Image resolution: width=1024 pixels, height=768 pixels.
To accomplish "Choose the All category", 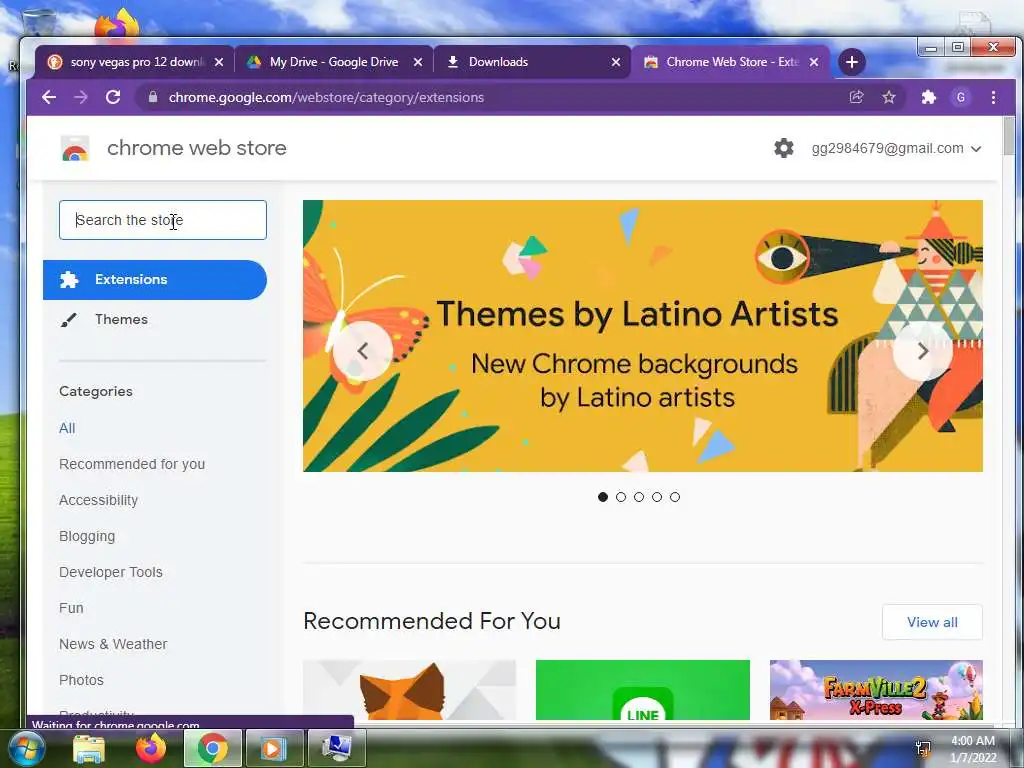I will 67,428.
